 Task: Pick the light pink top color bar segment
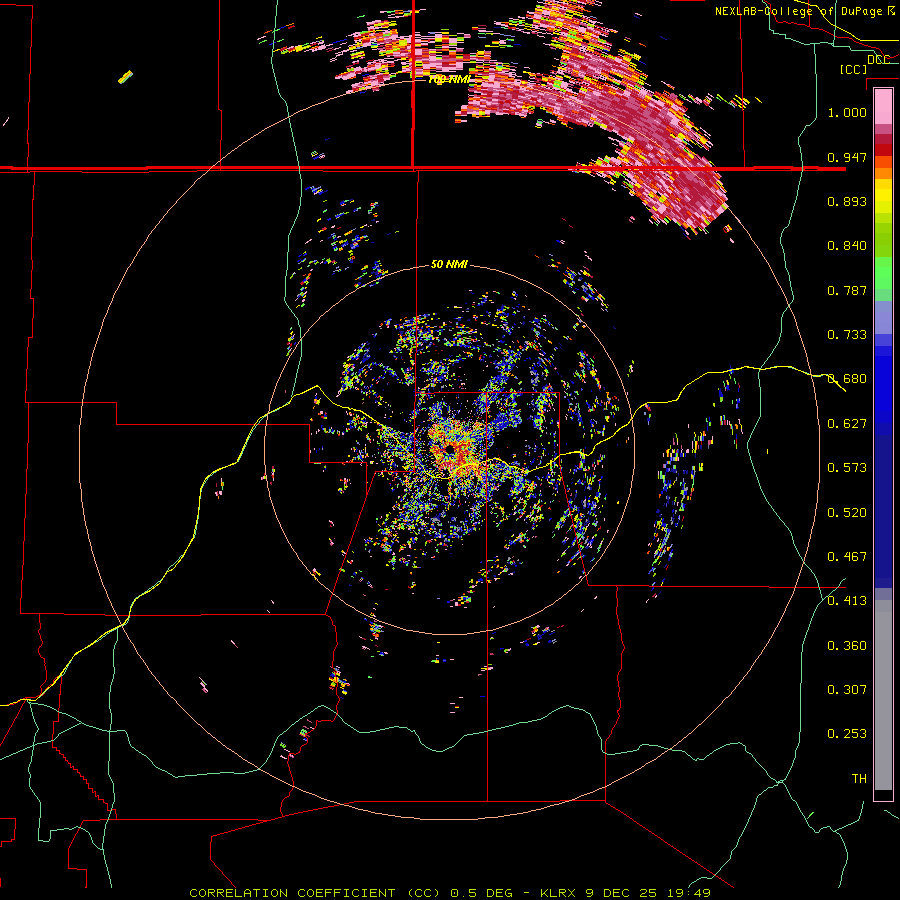click(883, 107)
